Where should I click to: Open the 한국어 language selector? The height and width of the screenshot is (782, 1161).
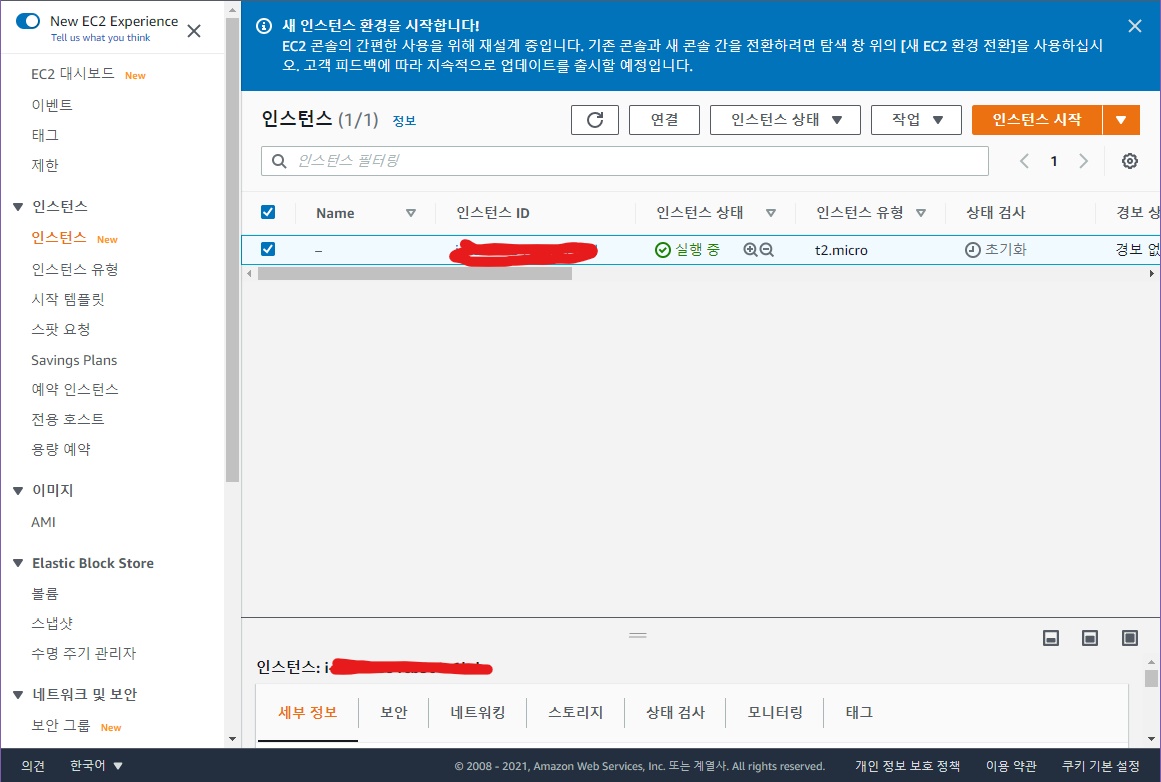tap(96, 765)
